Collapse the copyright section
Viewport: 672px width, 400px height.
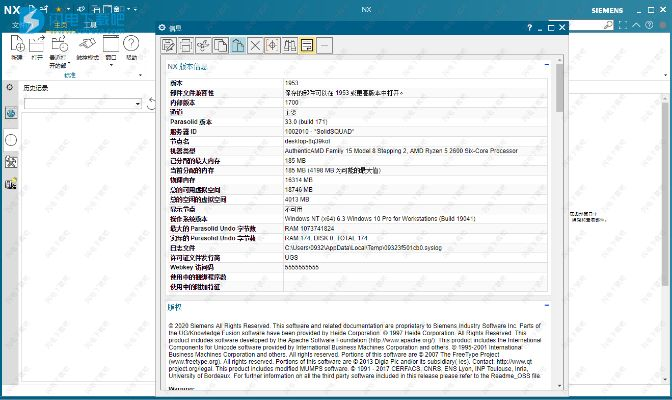[546, 305]
